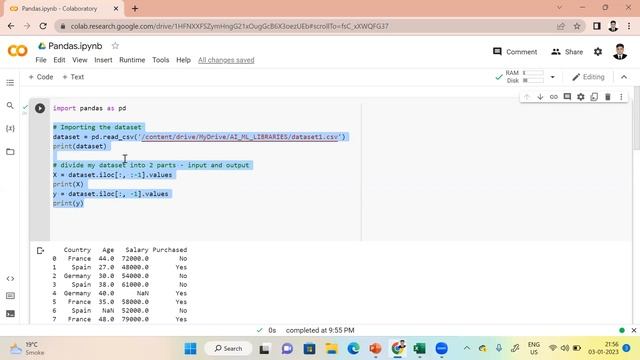Open Colab settings gear in header
640x360 pixels.
point(598,52)
